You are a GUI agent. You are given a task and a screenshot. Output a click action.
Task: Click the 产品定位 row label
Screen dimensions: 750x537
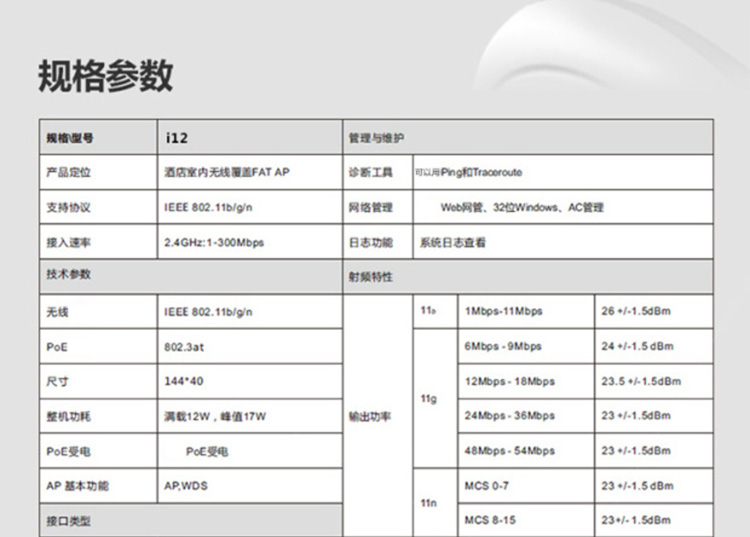pos(68,172)
